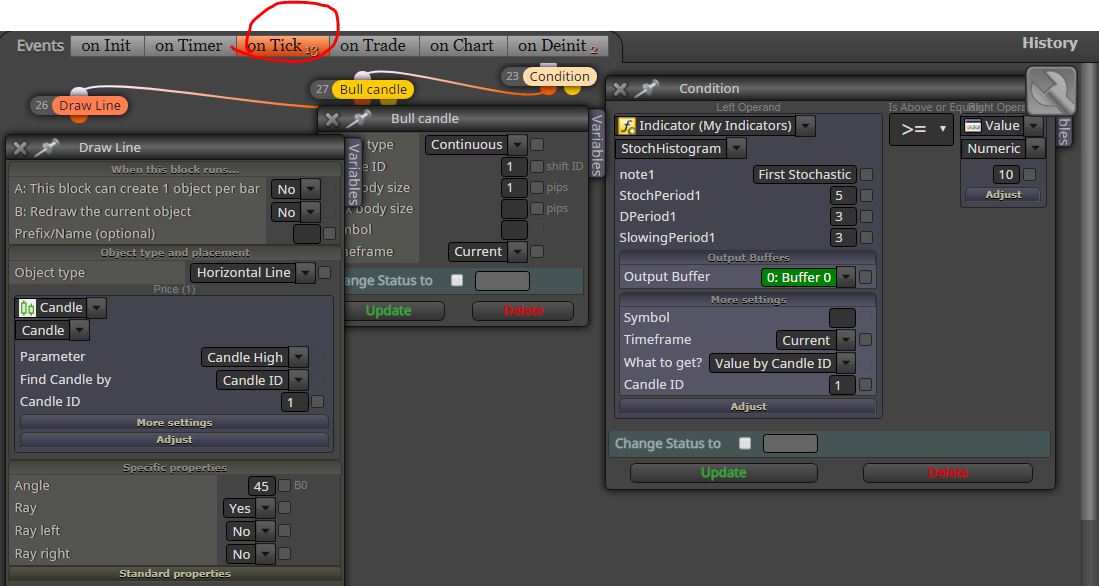
Task: Toggle Change Status to checkbox in Condition
Action: (745, 443)
